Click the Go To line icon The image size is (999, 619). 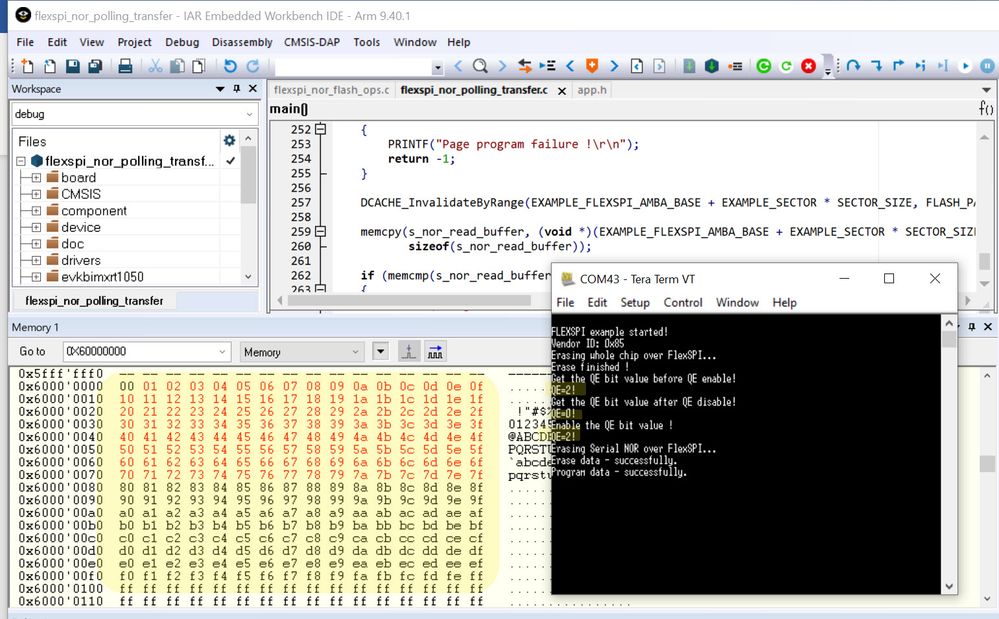(547, 66)
